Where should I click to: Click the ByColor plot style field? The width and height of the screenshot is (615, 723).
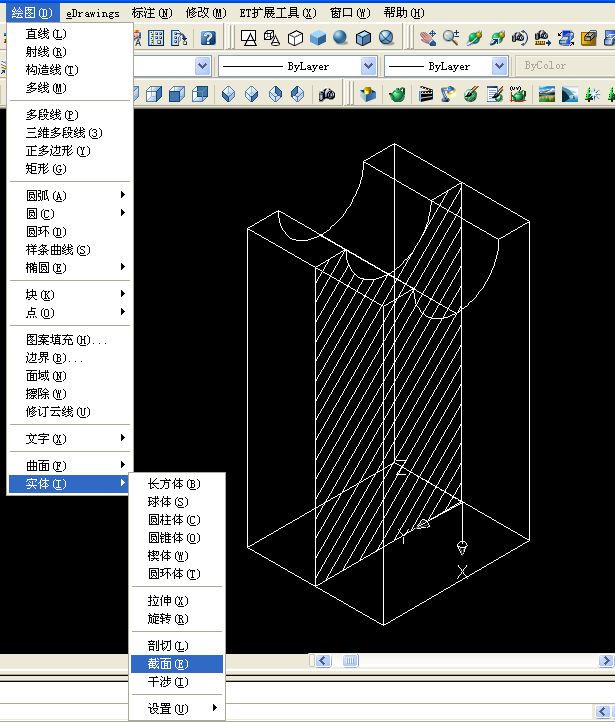coord(564,66)
